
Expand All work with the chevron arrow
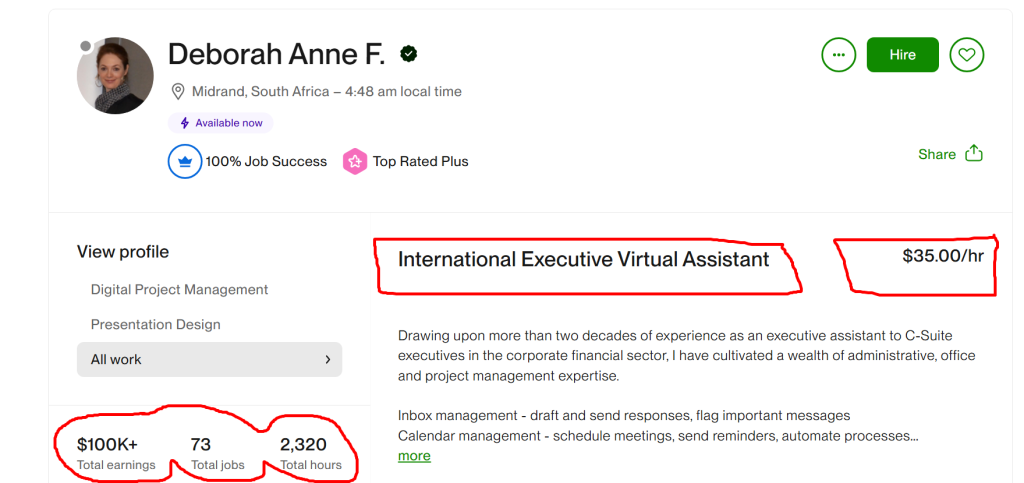pos(327,359)
